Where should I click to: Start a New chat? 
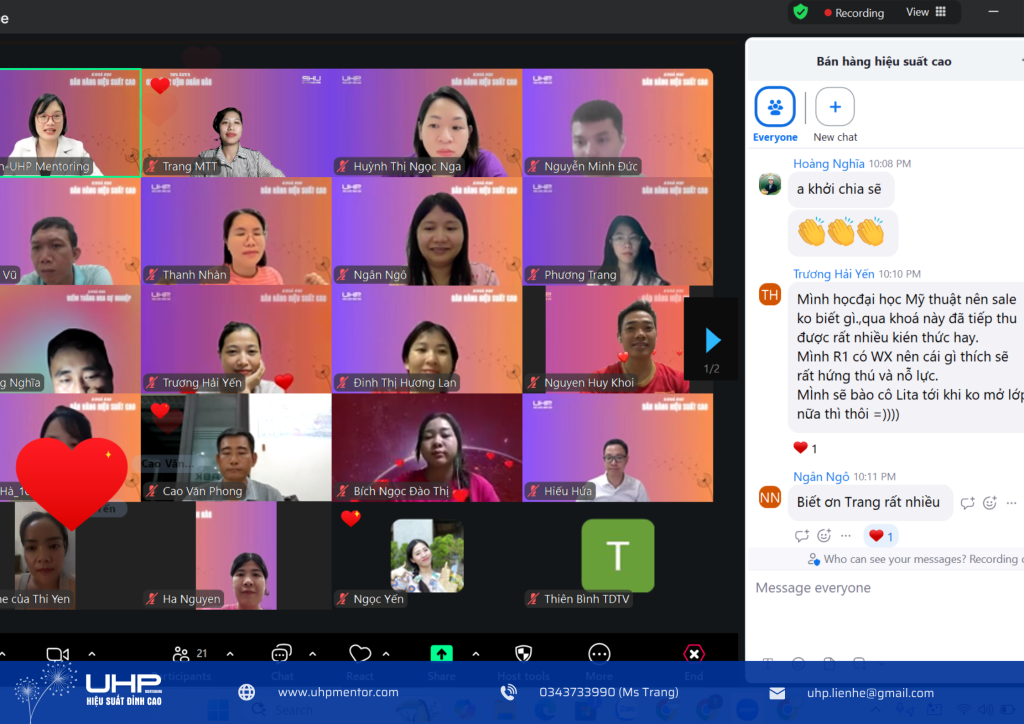pyautogui.click(x=835, y=107)
